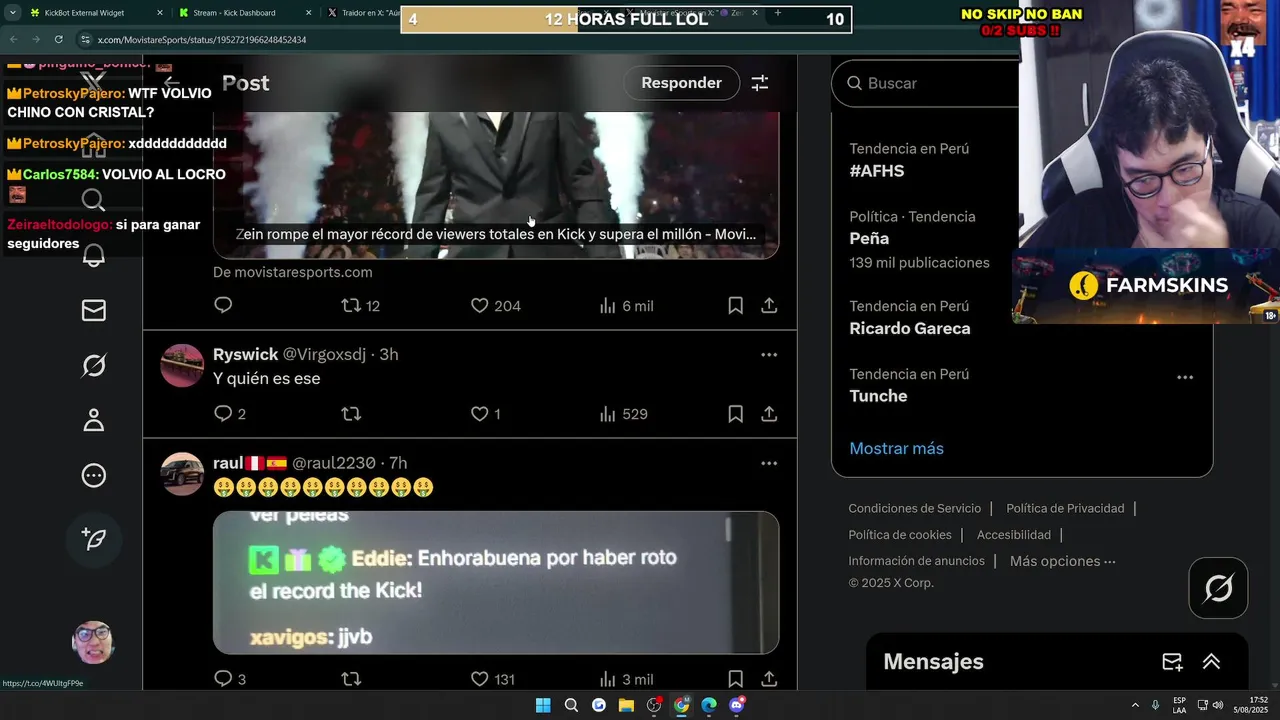This screenshot has width=1280, height=720.
Task: Open Windows Start menu
Action: point(543,705)
